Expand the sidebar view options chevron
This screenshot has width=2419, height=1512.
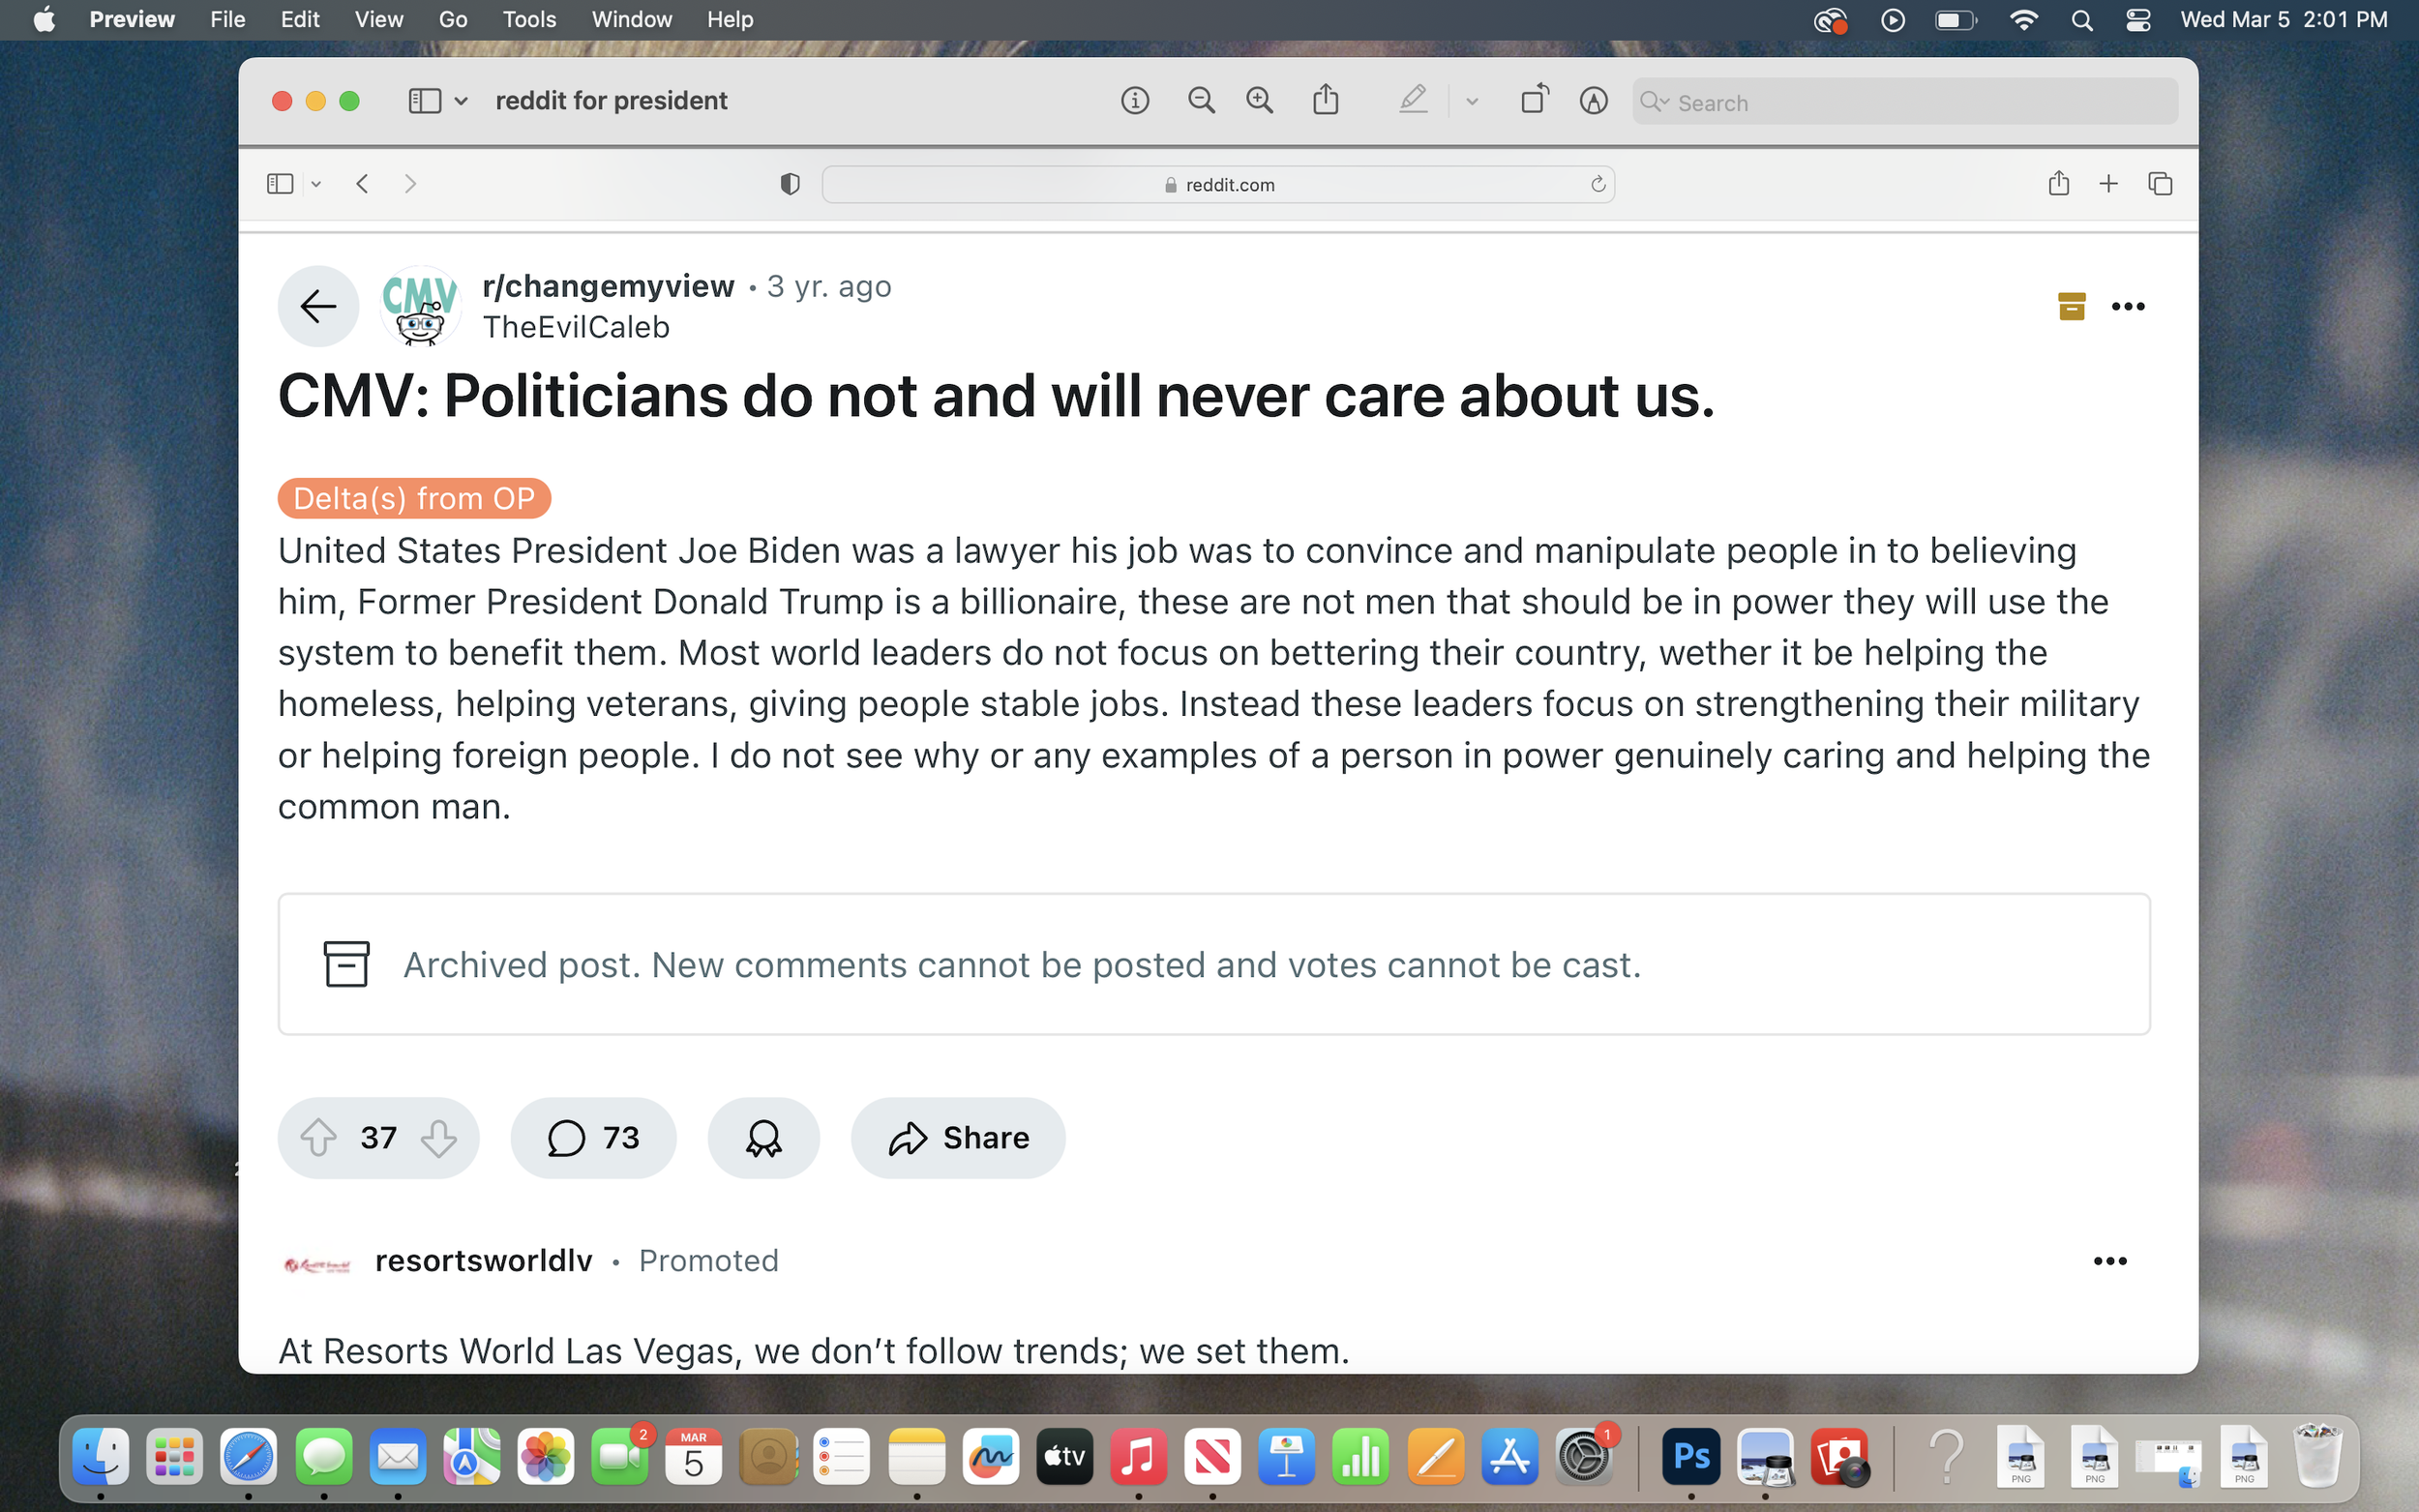(461, 101)
